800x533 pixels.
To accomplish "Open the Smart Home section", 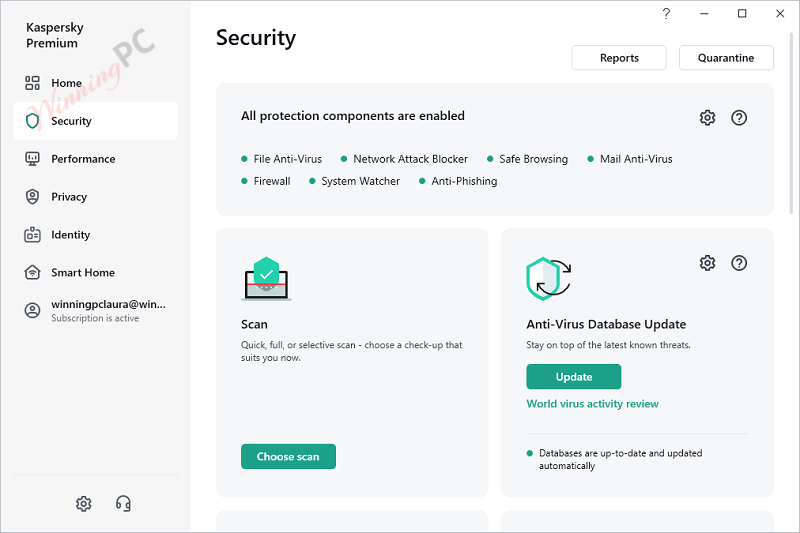I will point(95,272).
